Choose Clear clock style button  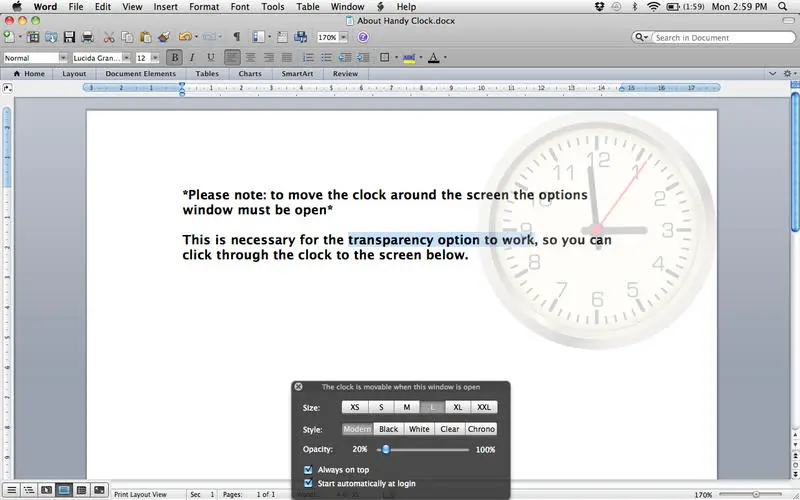449,429
